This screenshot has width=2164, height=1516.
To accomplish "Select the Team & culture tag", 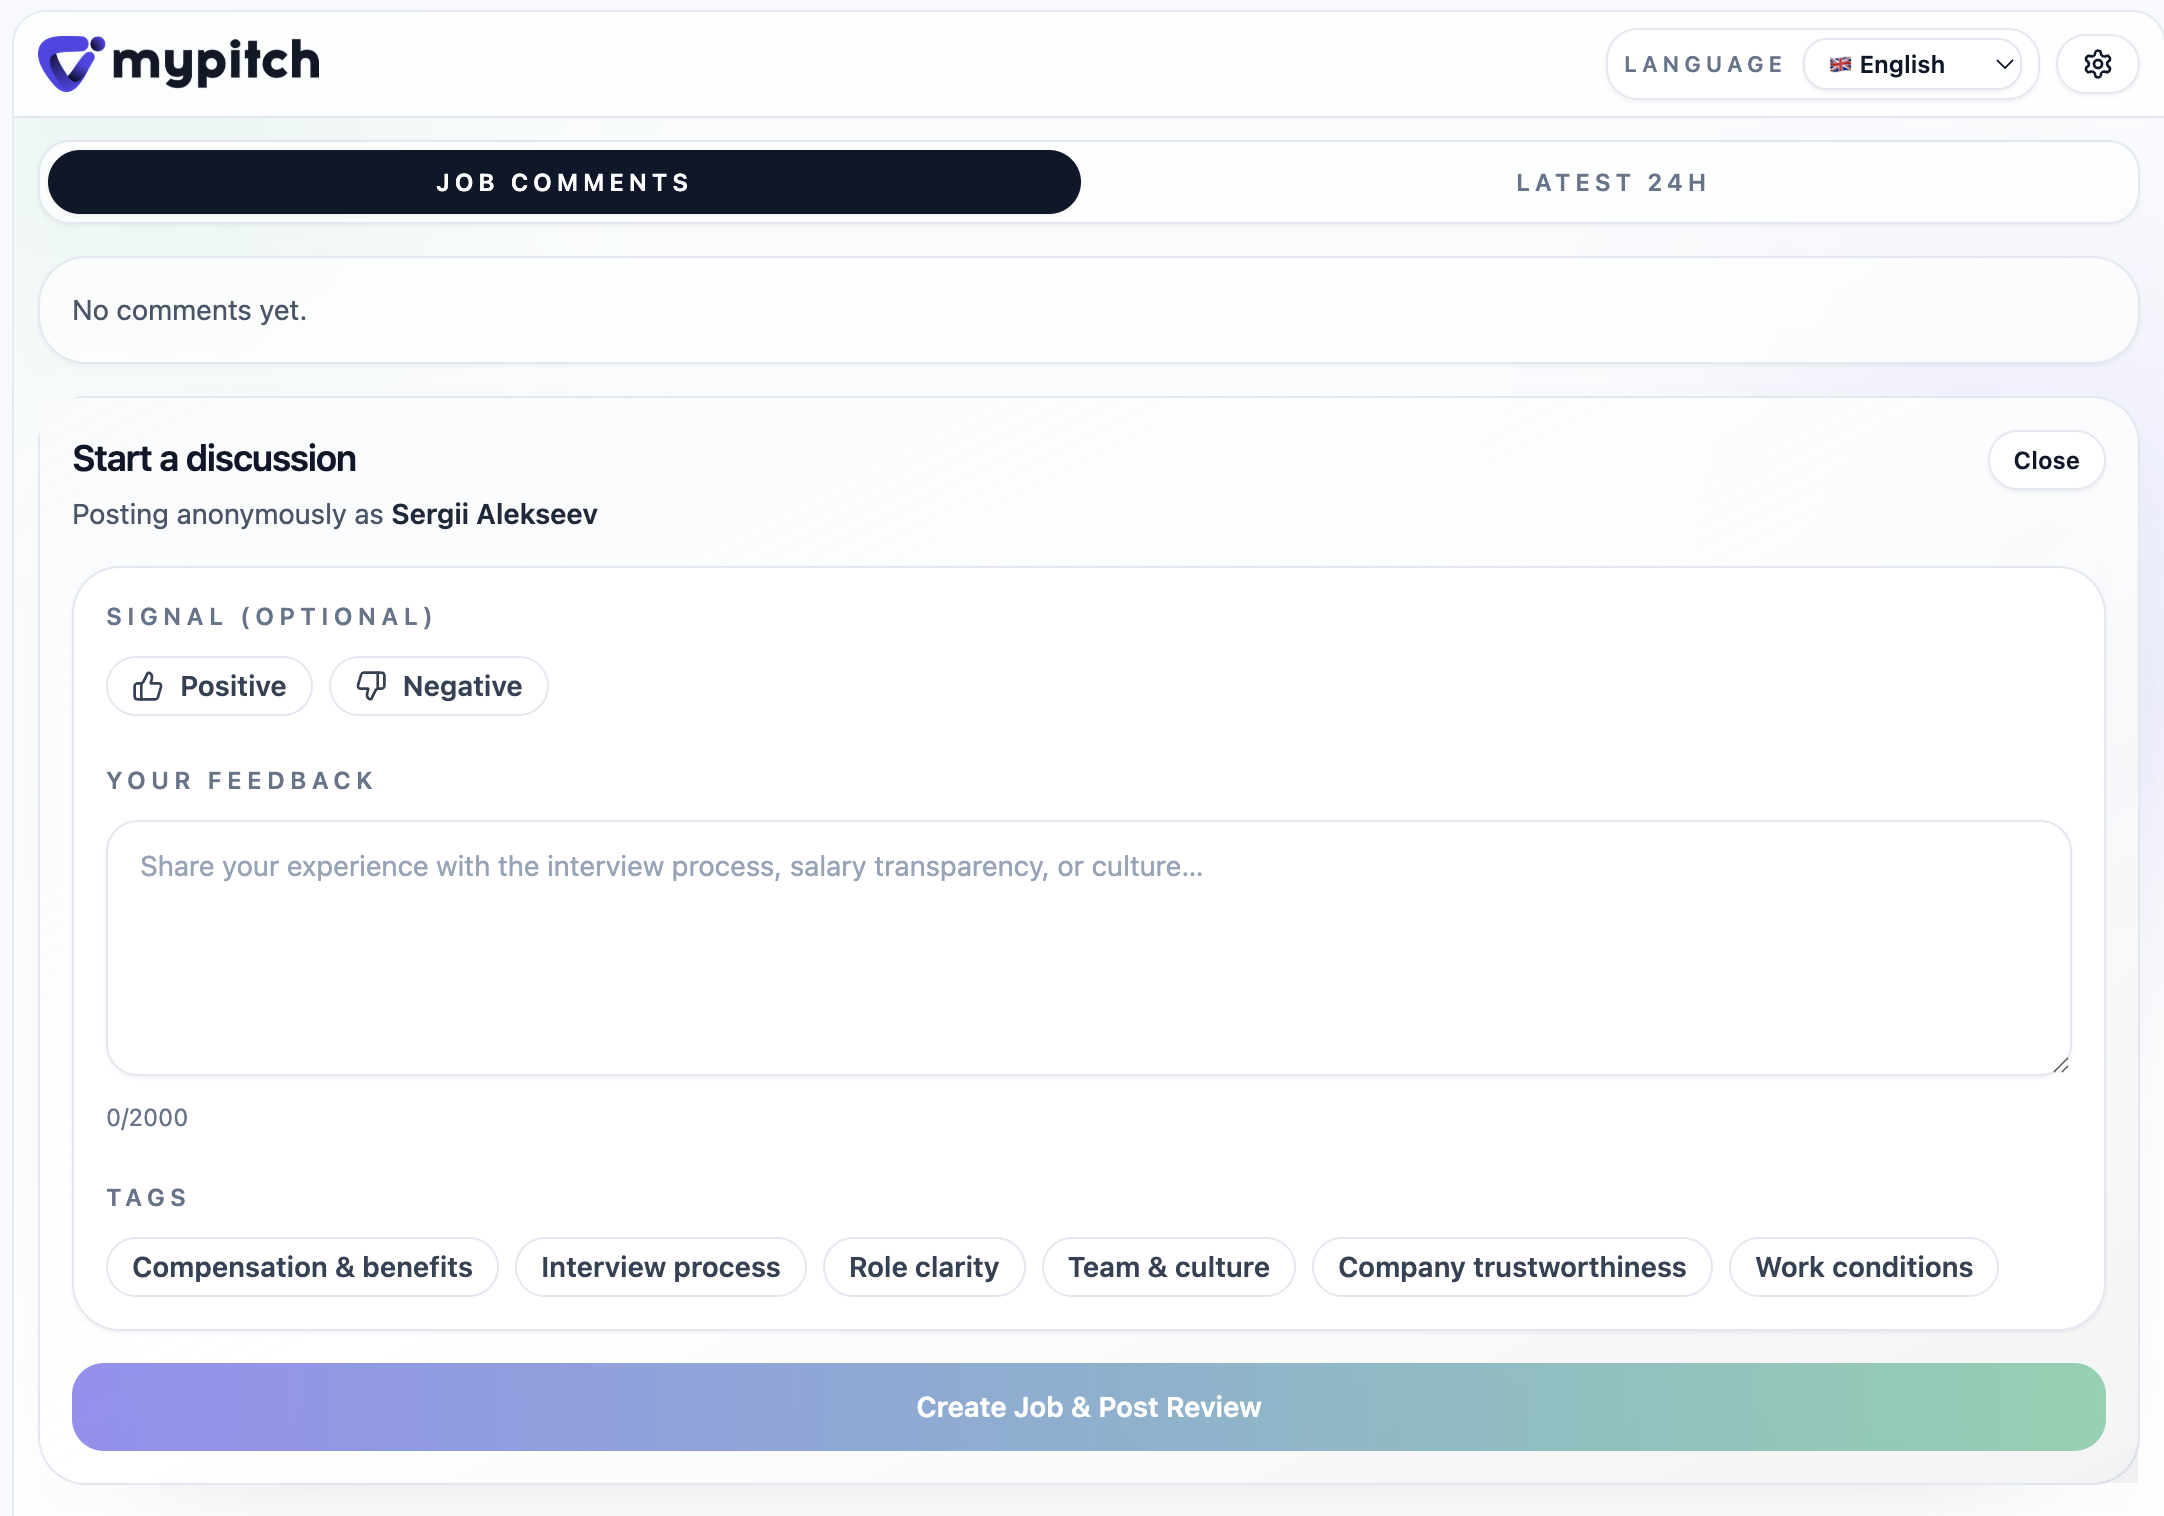I will pos(1168,1267).
